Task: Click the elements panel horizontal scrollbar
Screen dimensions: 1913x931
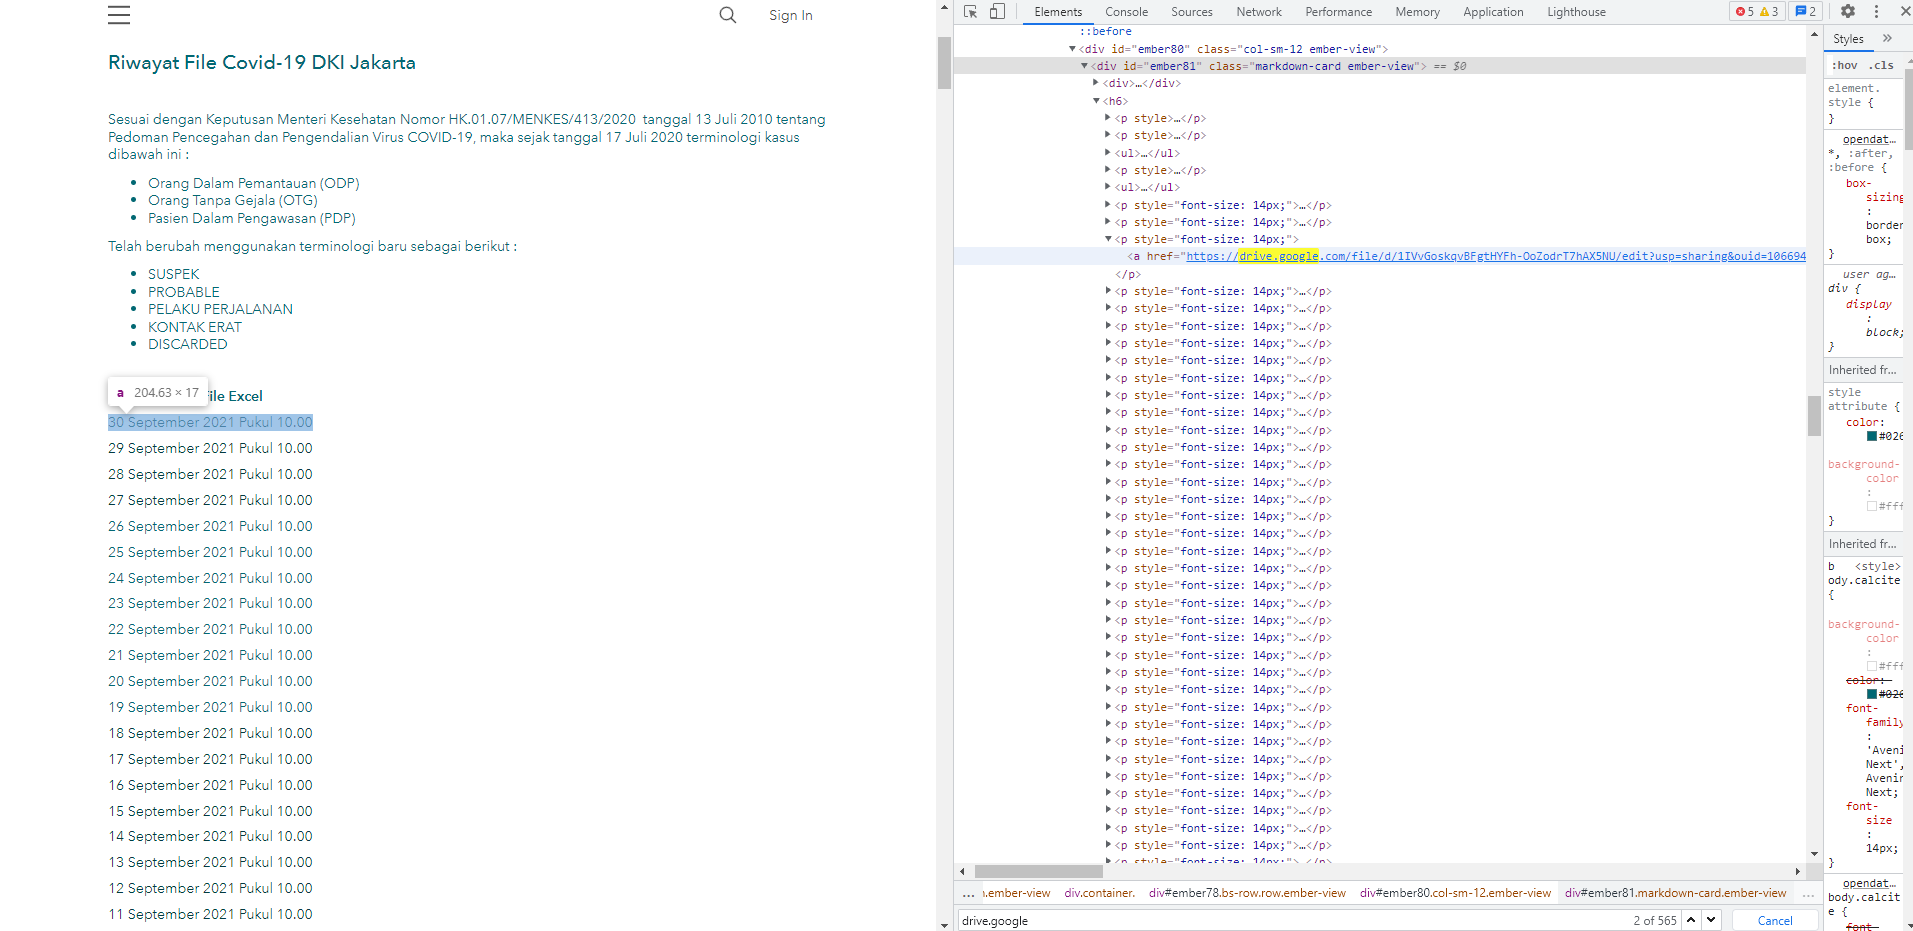Action: (x=1038, y=871)
